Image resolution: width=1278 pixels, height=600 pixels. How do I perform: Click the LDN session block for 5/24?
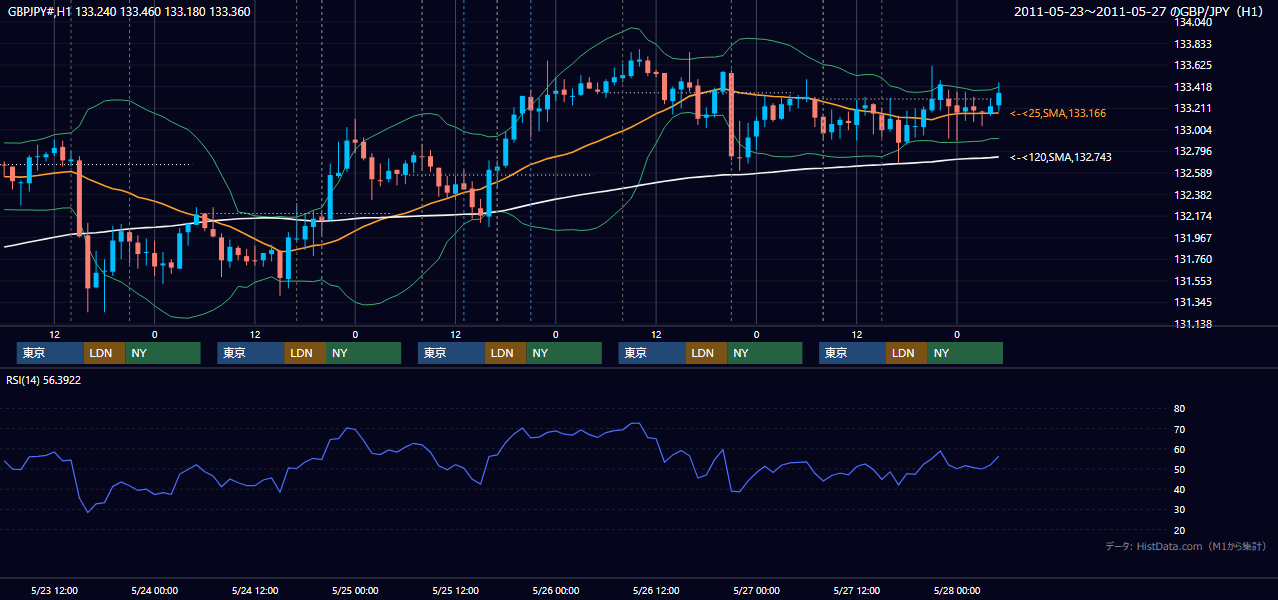pyautogui.click(x=305, y=353)
